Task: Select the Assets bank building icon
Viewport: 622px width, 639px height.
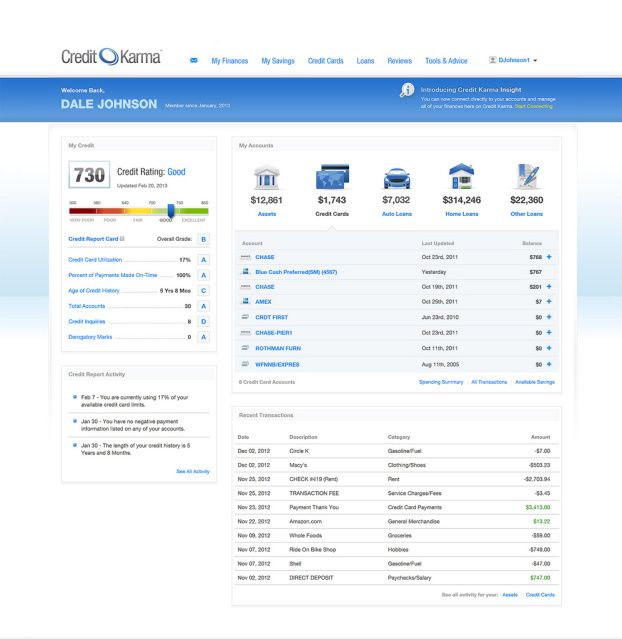Action: tap(267, 179)
